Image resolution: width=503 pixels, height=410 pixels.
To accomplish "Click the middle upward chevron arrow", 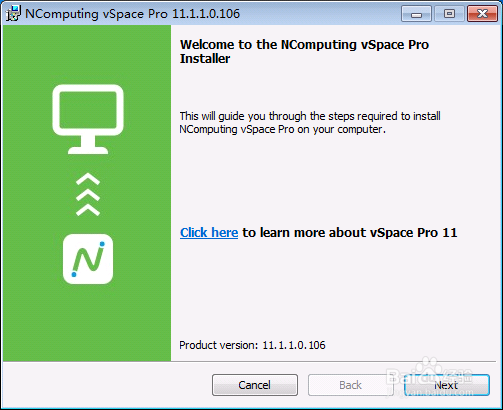I will tap(88, 195).
